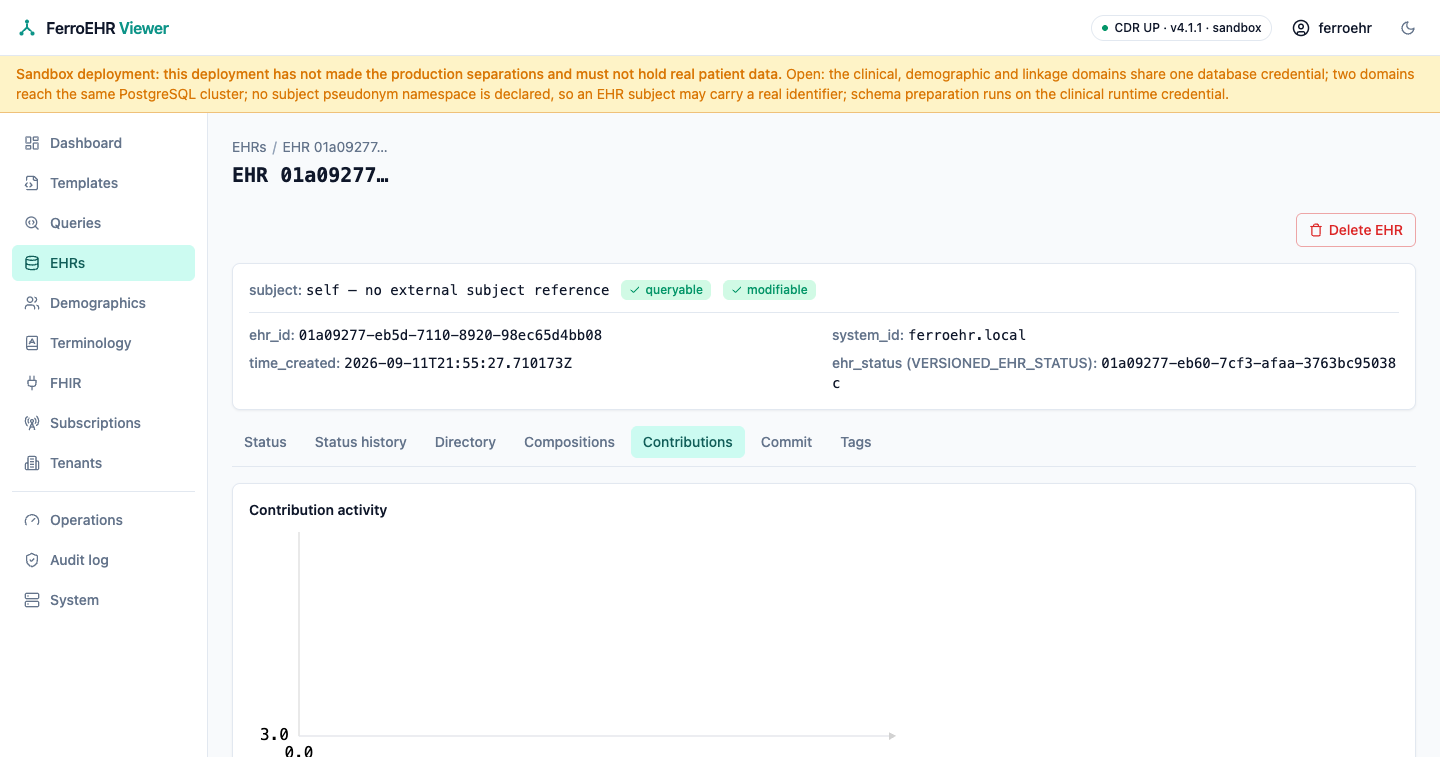Toggle dark mode moon icon
The height and width of the screenshot is (757, 1440).
(x=1408, y=28)
